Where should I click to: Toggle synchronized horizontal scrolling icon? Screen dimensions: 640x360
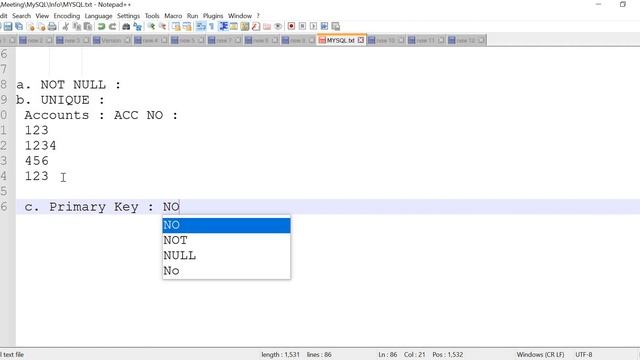[187, 27]
